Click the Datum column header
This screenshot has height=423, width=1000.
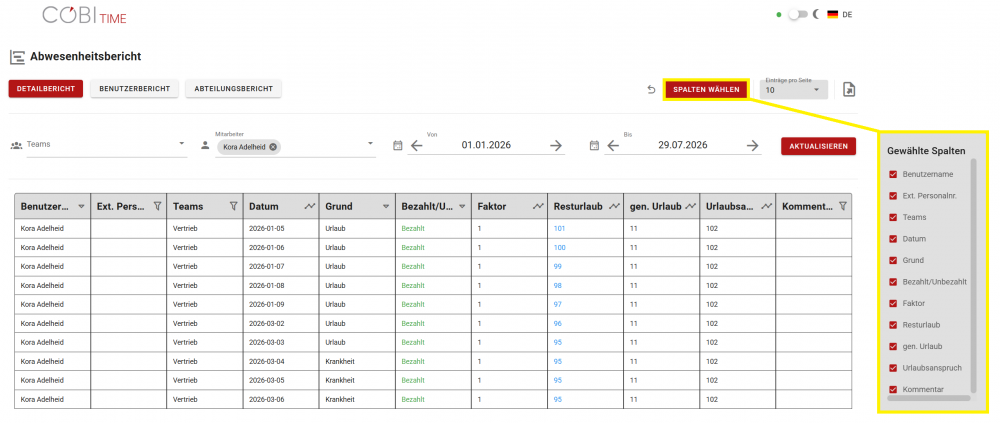click(x=281, y=206)
